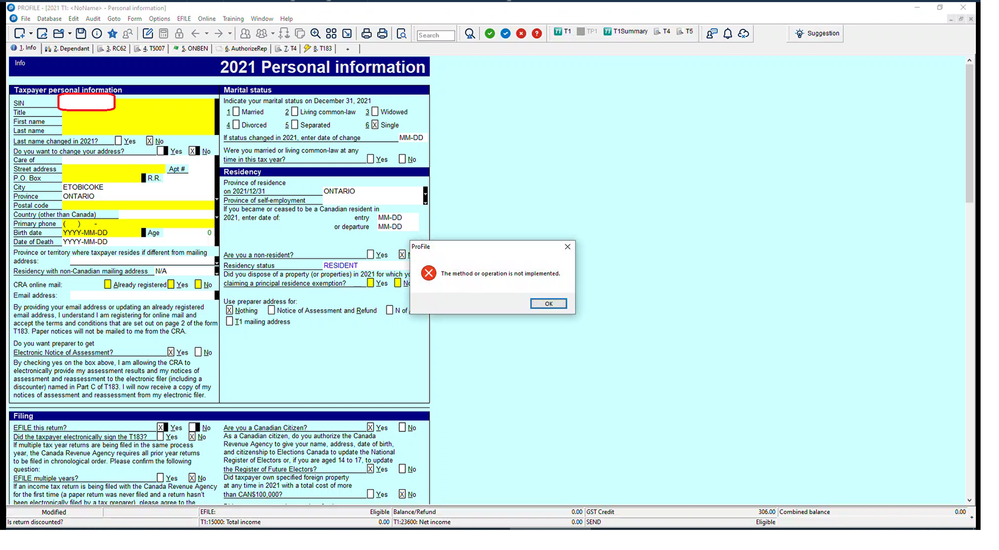The height and width of the screenshot is (550, 999).
Task: Check the Separated status box
Action: 294,125
